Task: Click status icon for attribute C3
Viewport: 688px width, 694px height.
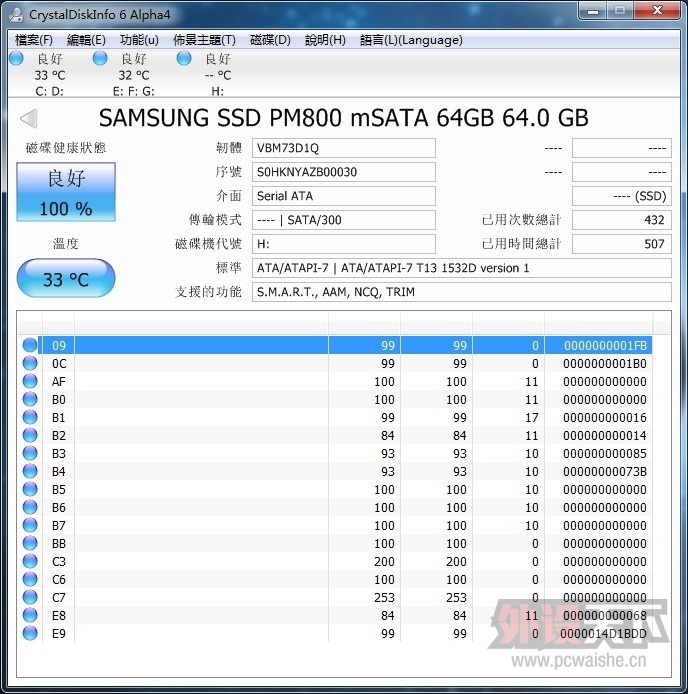Action: point(30,561)
